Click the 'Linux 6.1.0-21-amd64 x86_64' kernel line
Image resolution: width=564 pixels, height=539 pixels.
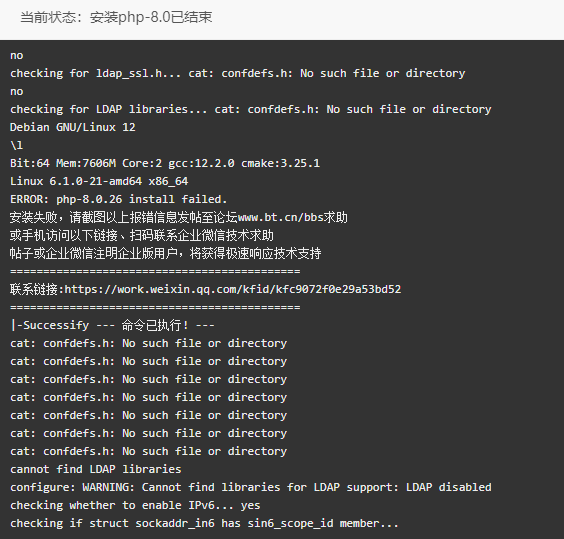99,181
